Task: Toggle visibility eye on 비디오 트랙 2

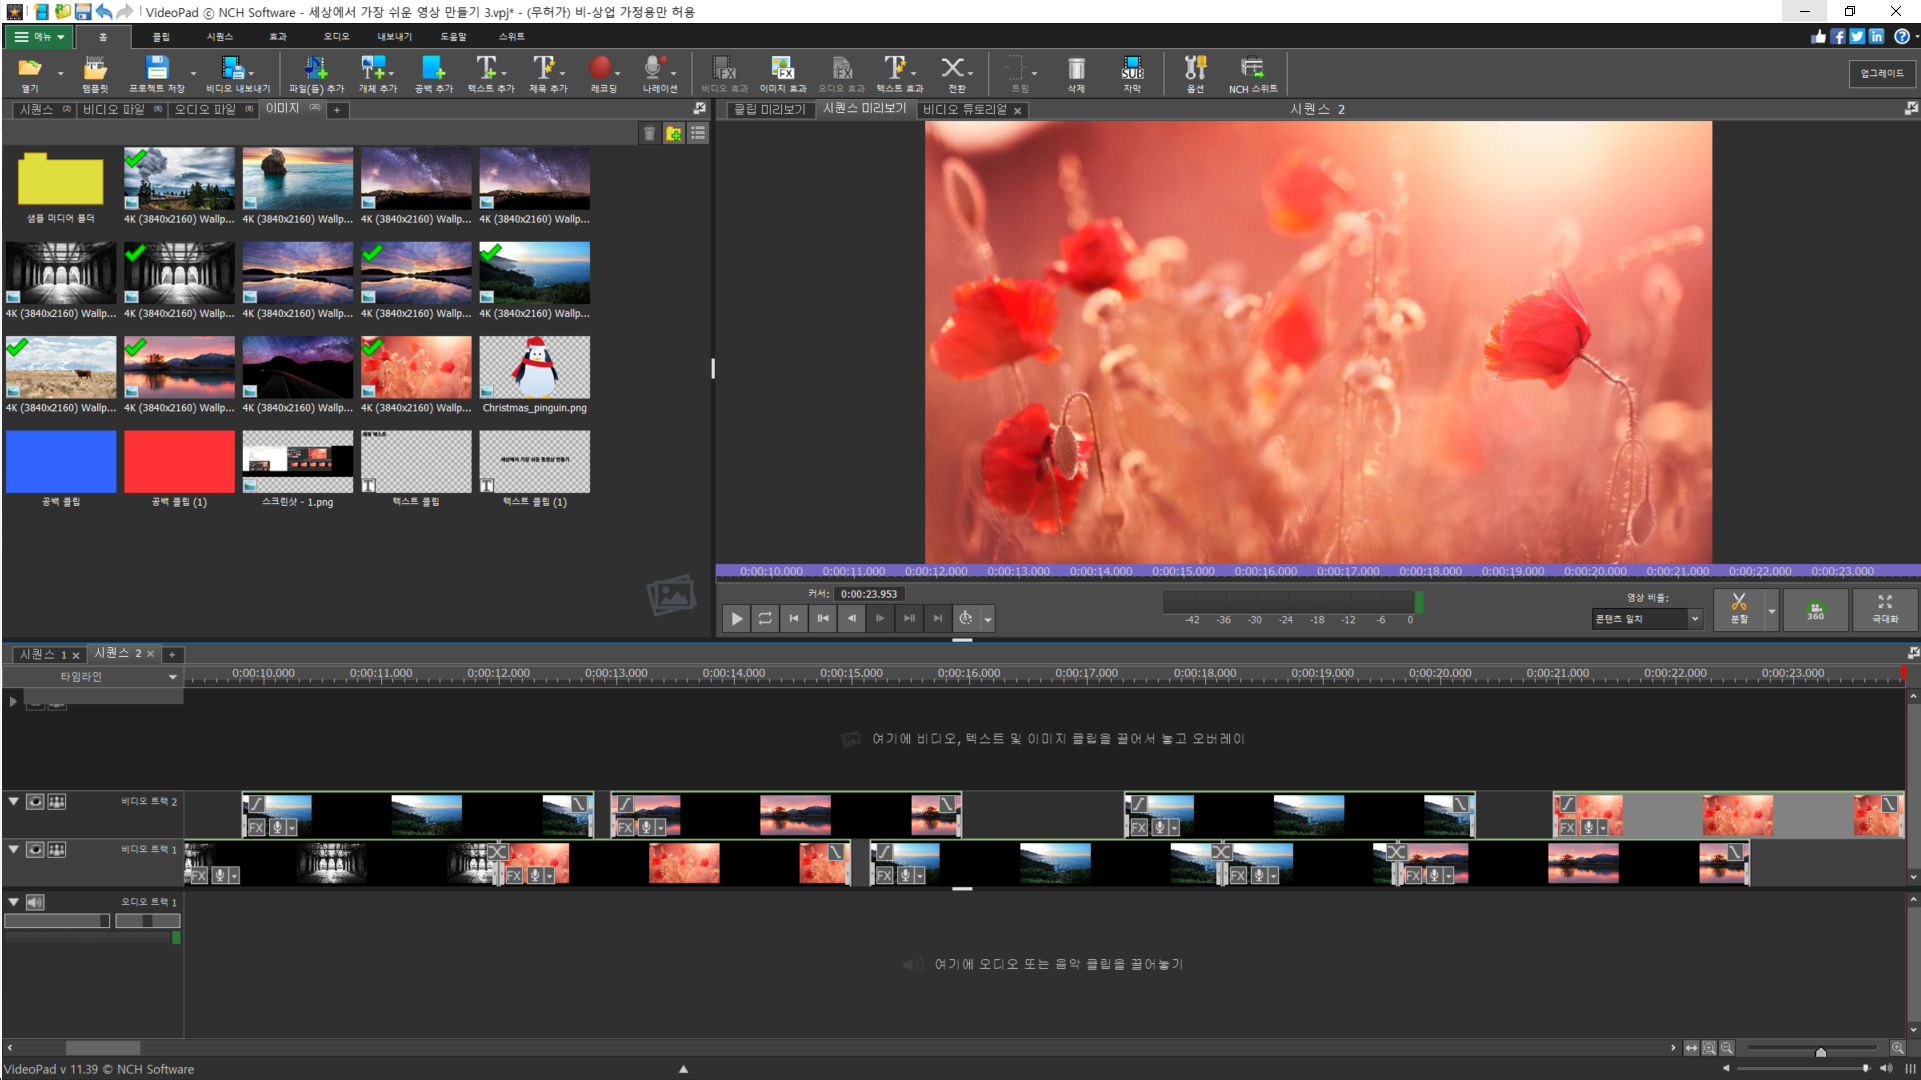Action: (x=35, y=802)
